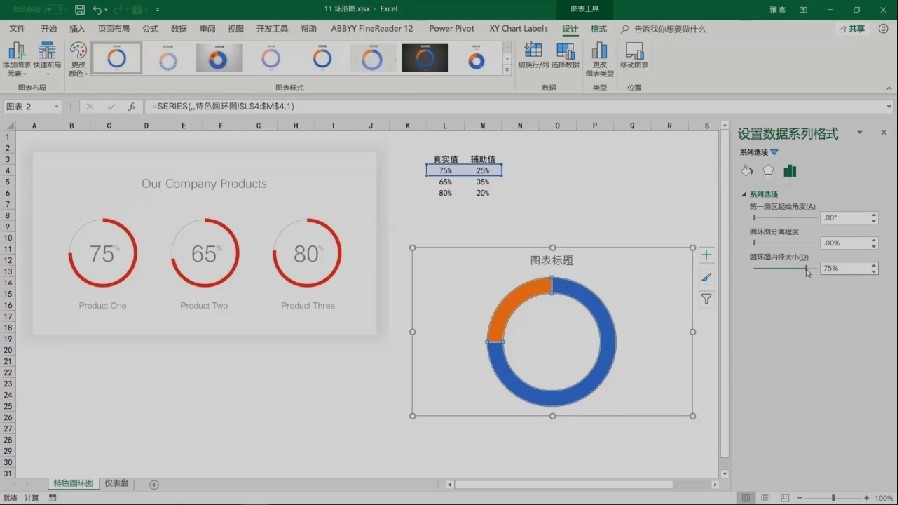The width and height of the screenshot is (898, 505).
Task: Click the Move Chart icon
Action: pos(634,56)
